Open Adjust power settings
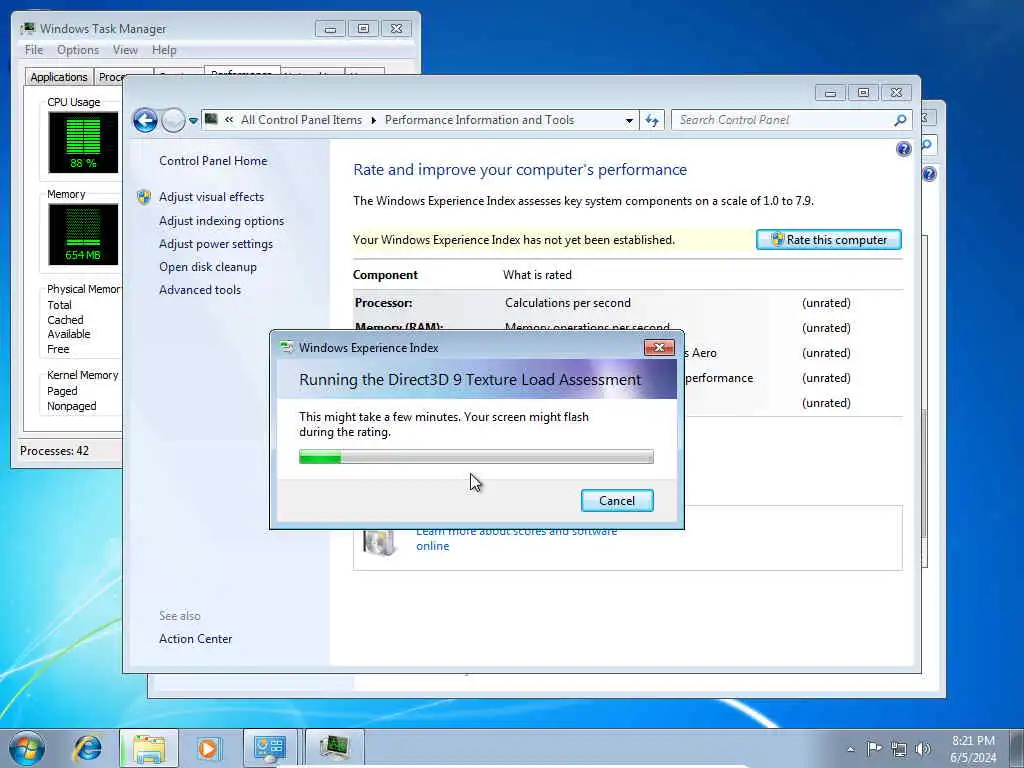This screenshot has width=1024, height=768. [216, 244]
